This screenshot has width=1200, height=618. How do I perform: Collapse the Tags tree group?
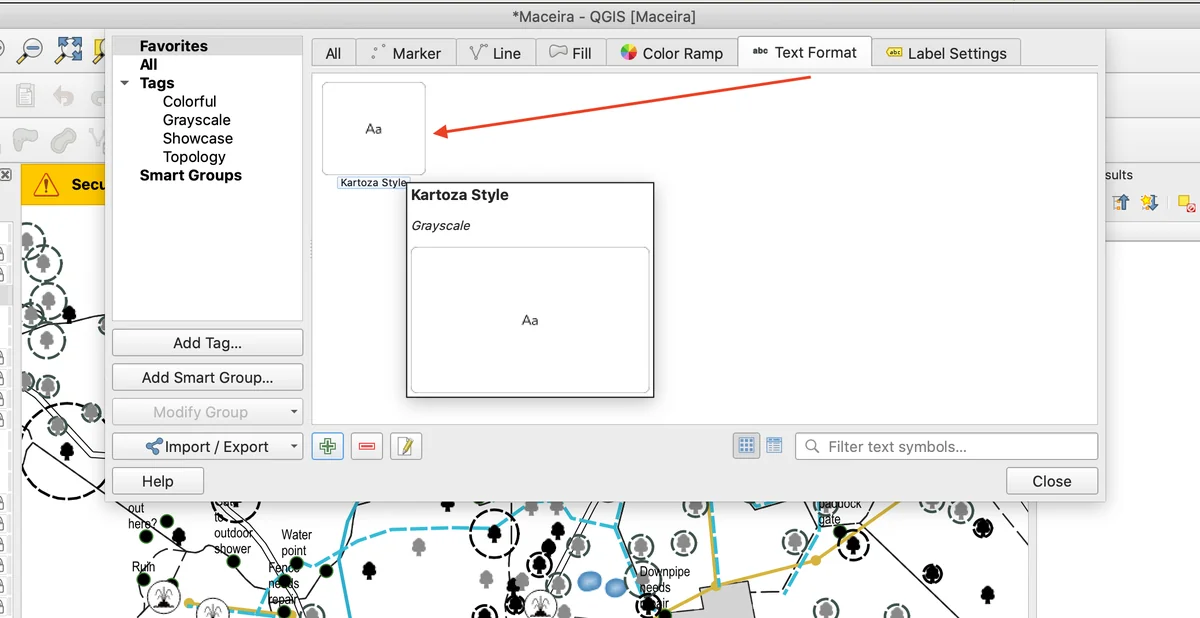pos(125,83)
